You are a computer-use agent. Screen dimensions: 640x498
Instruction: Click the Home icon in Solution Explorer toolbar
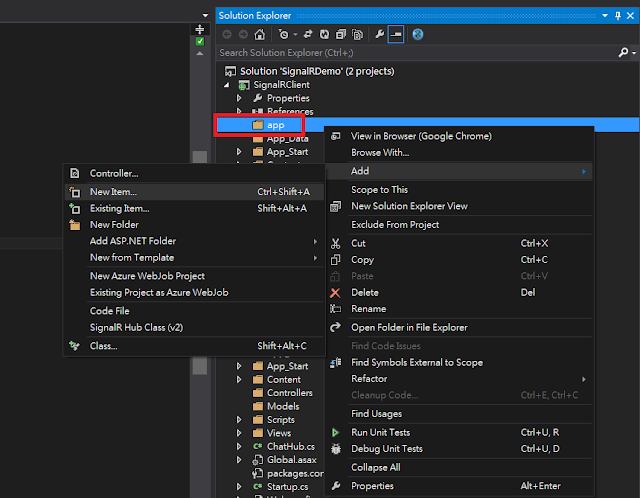tap(260, 34)
